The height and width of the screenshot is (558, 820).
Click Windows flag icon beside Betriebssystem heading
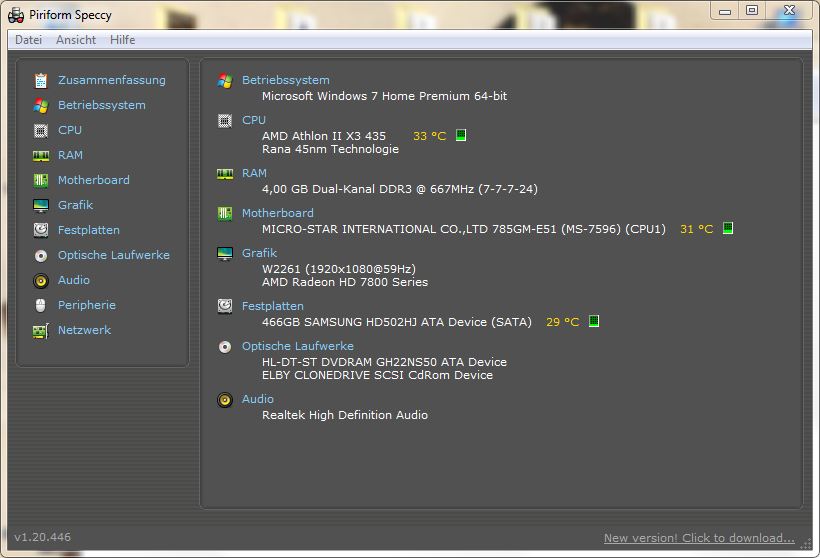(225, 81)
